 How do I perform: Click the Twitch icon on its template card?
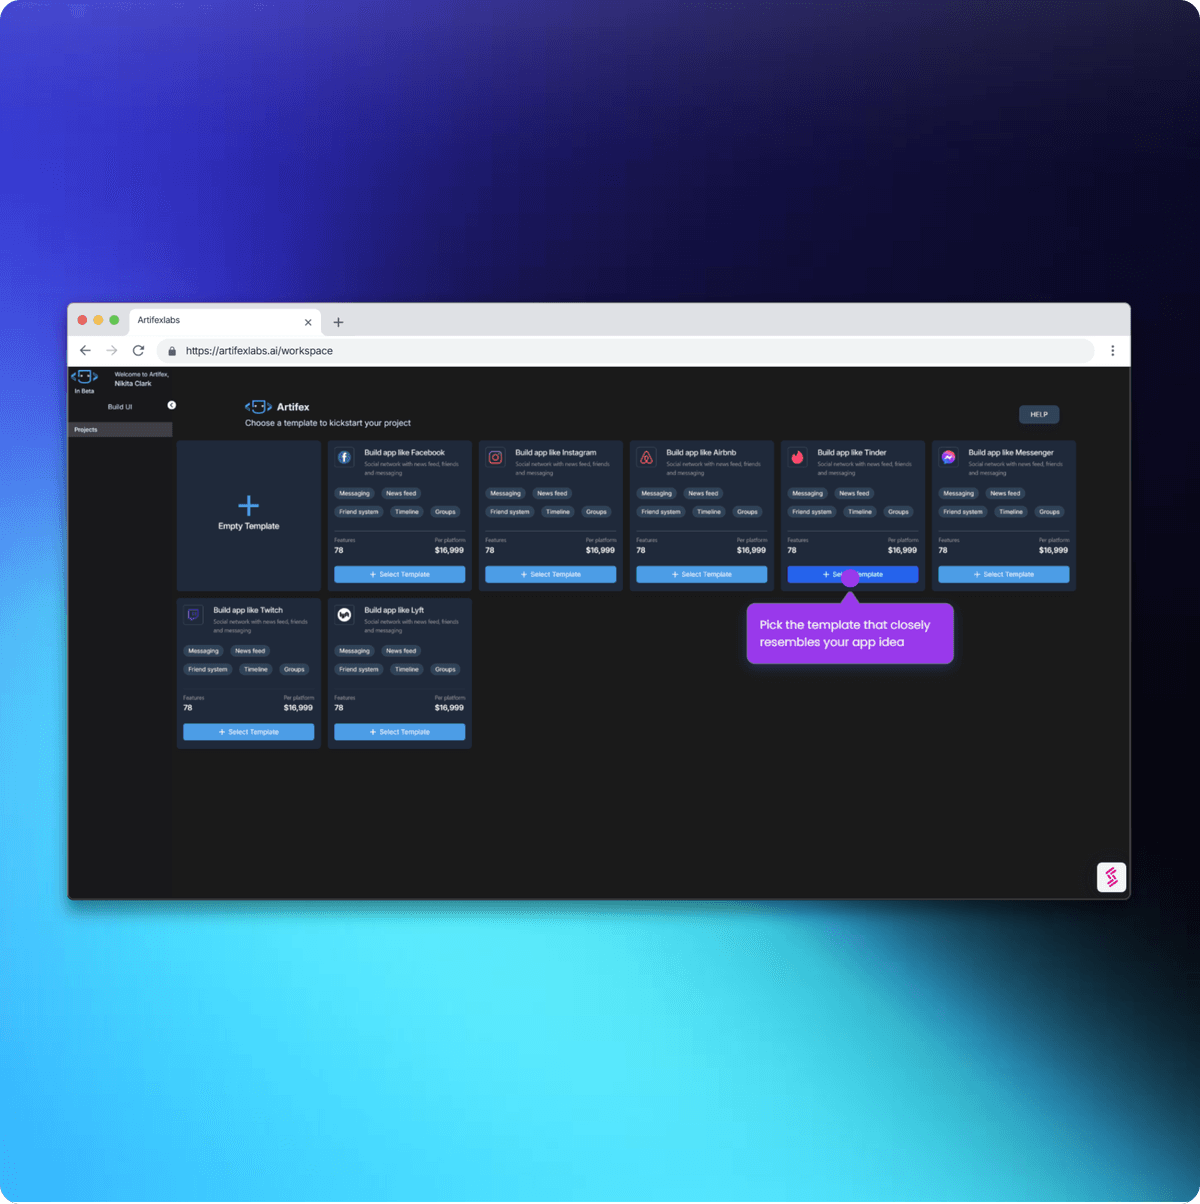(193, 615)
